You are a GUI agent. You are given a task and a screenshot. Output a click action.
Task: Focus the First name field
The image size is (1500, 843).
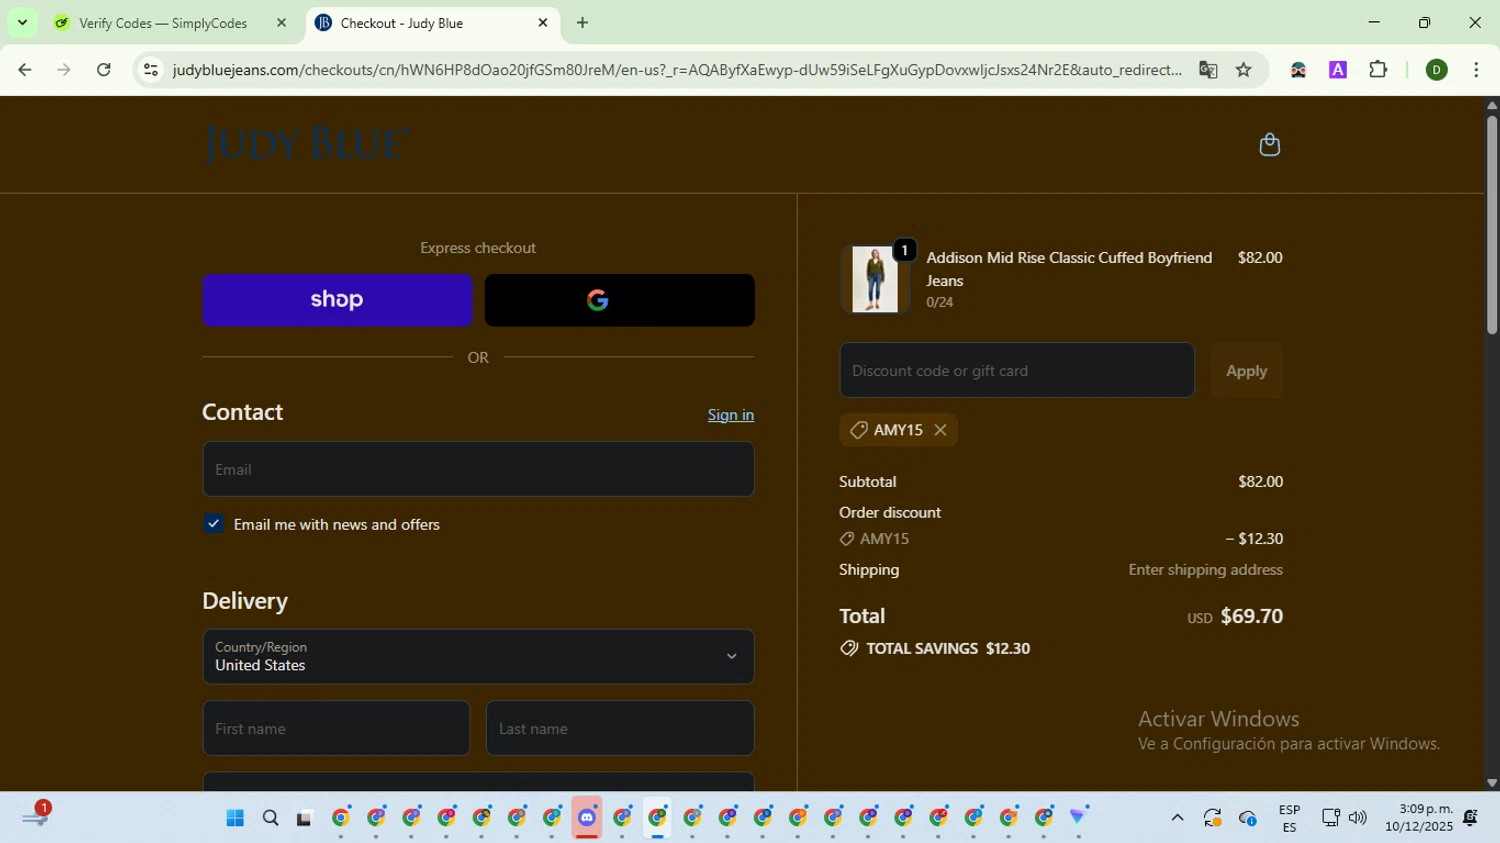[336, 728]
